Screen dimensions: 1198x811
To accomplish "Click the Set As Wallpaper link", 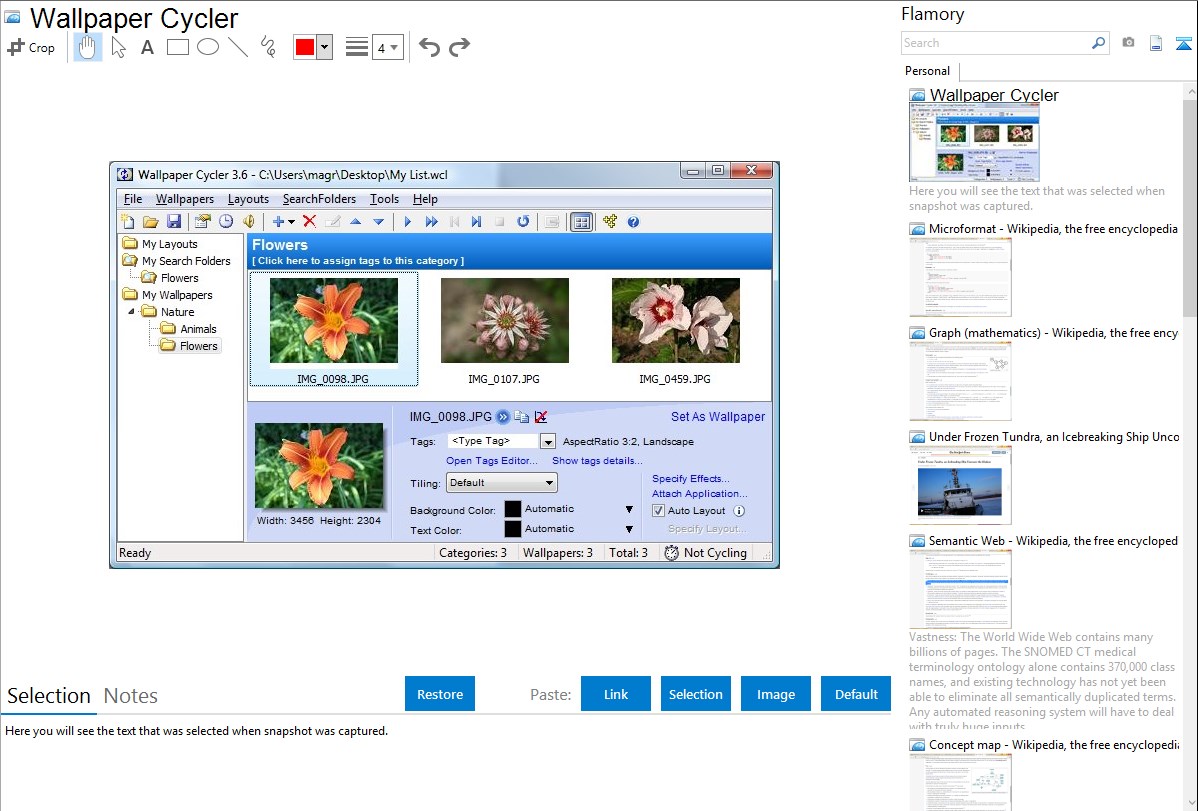I will point(717,417).
